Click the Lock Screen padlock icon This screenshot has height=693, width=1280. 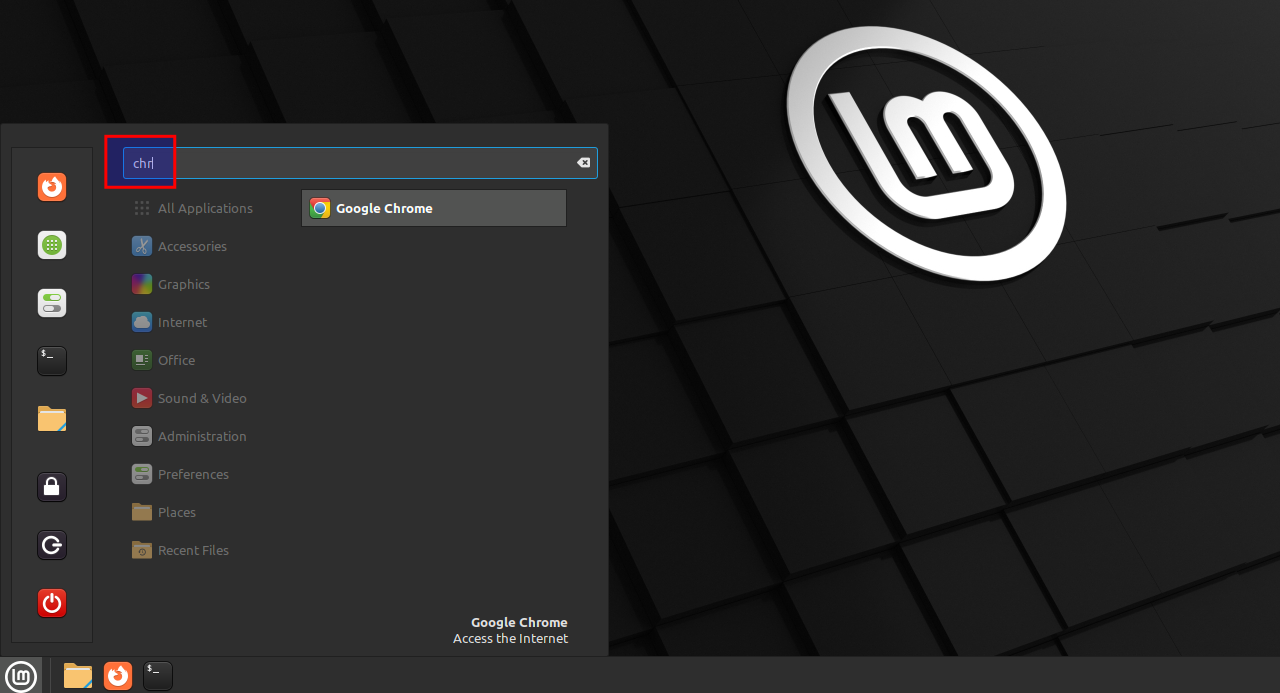pyautogui.click(x=52, y=487)
